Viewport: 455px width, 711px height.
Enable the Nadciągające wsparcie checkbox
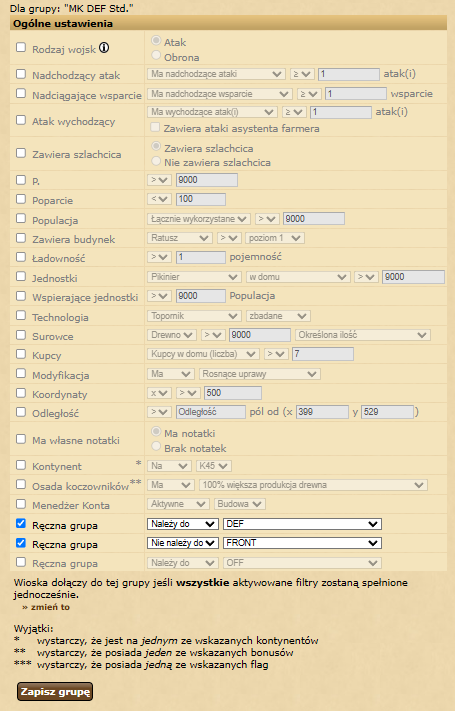pyautogui.click(x=21, y=93)
